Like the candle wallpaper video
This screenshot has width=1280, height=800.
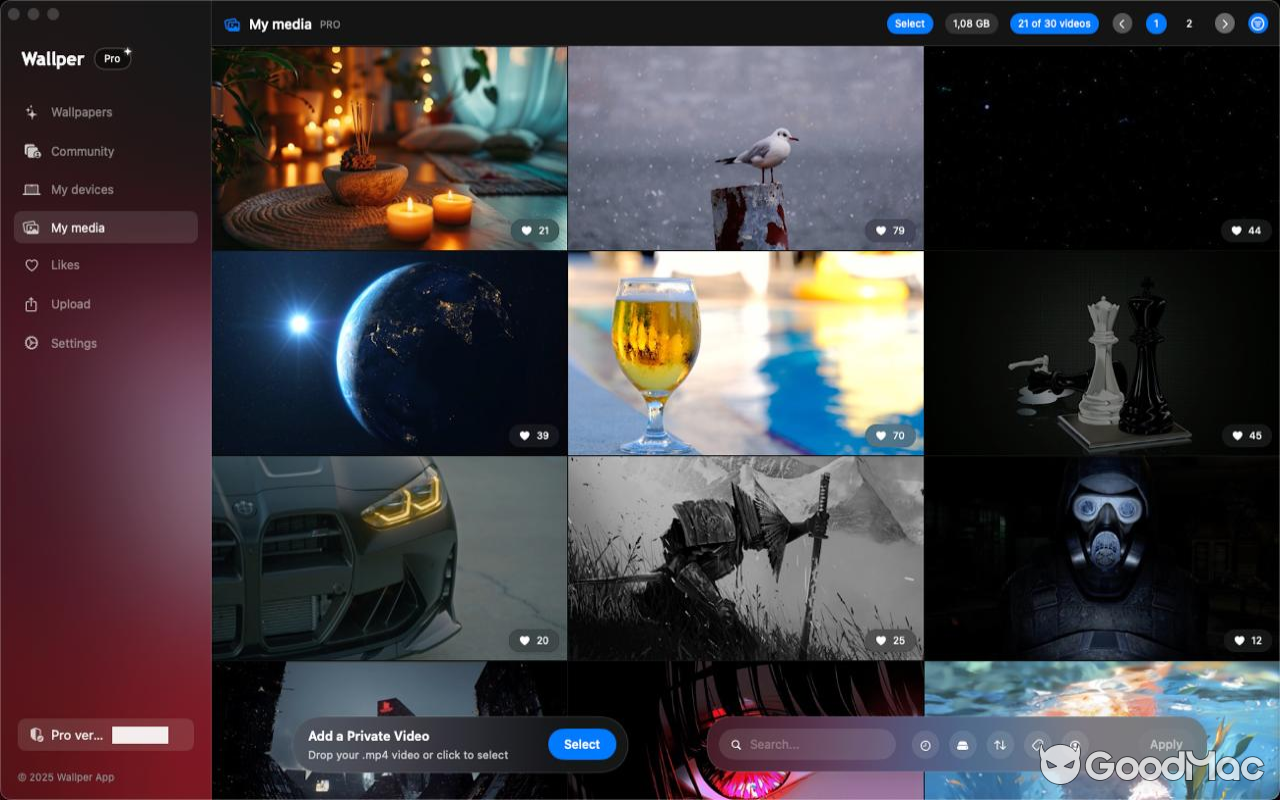click(533, 230)
